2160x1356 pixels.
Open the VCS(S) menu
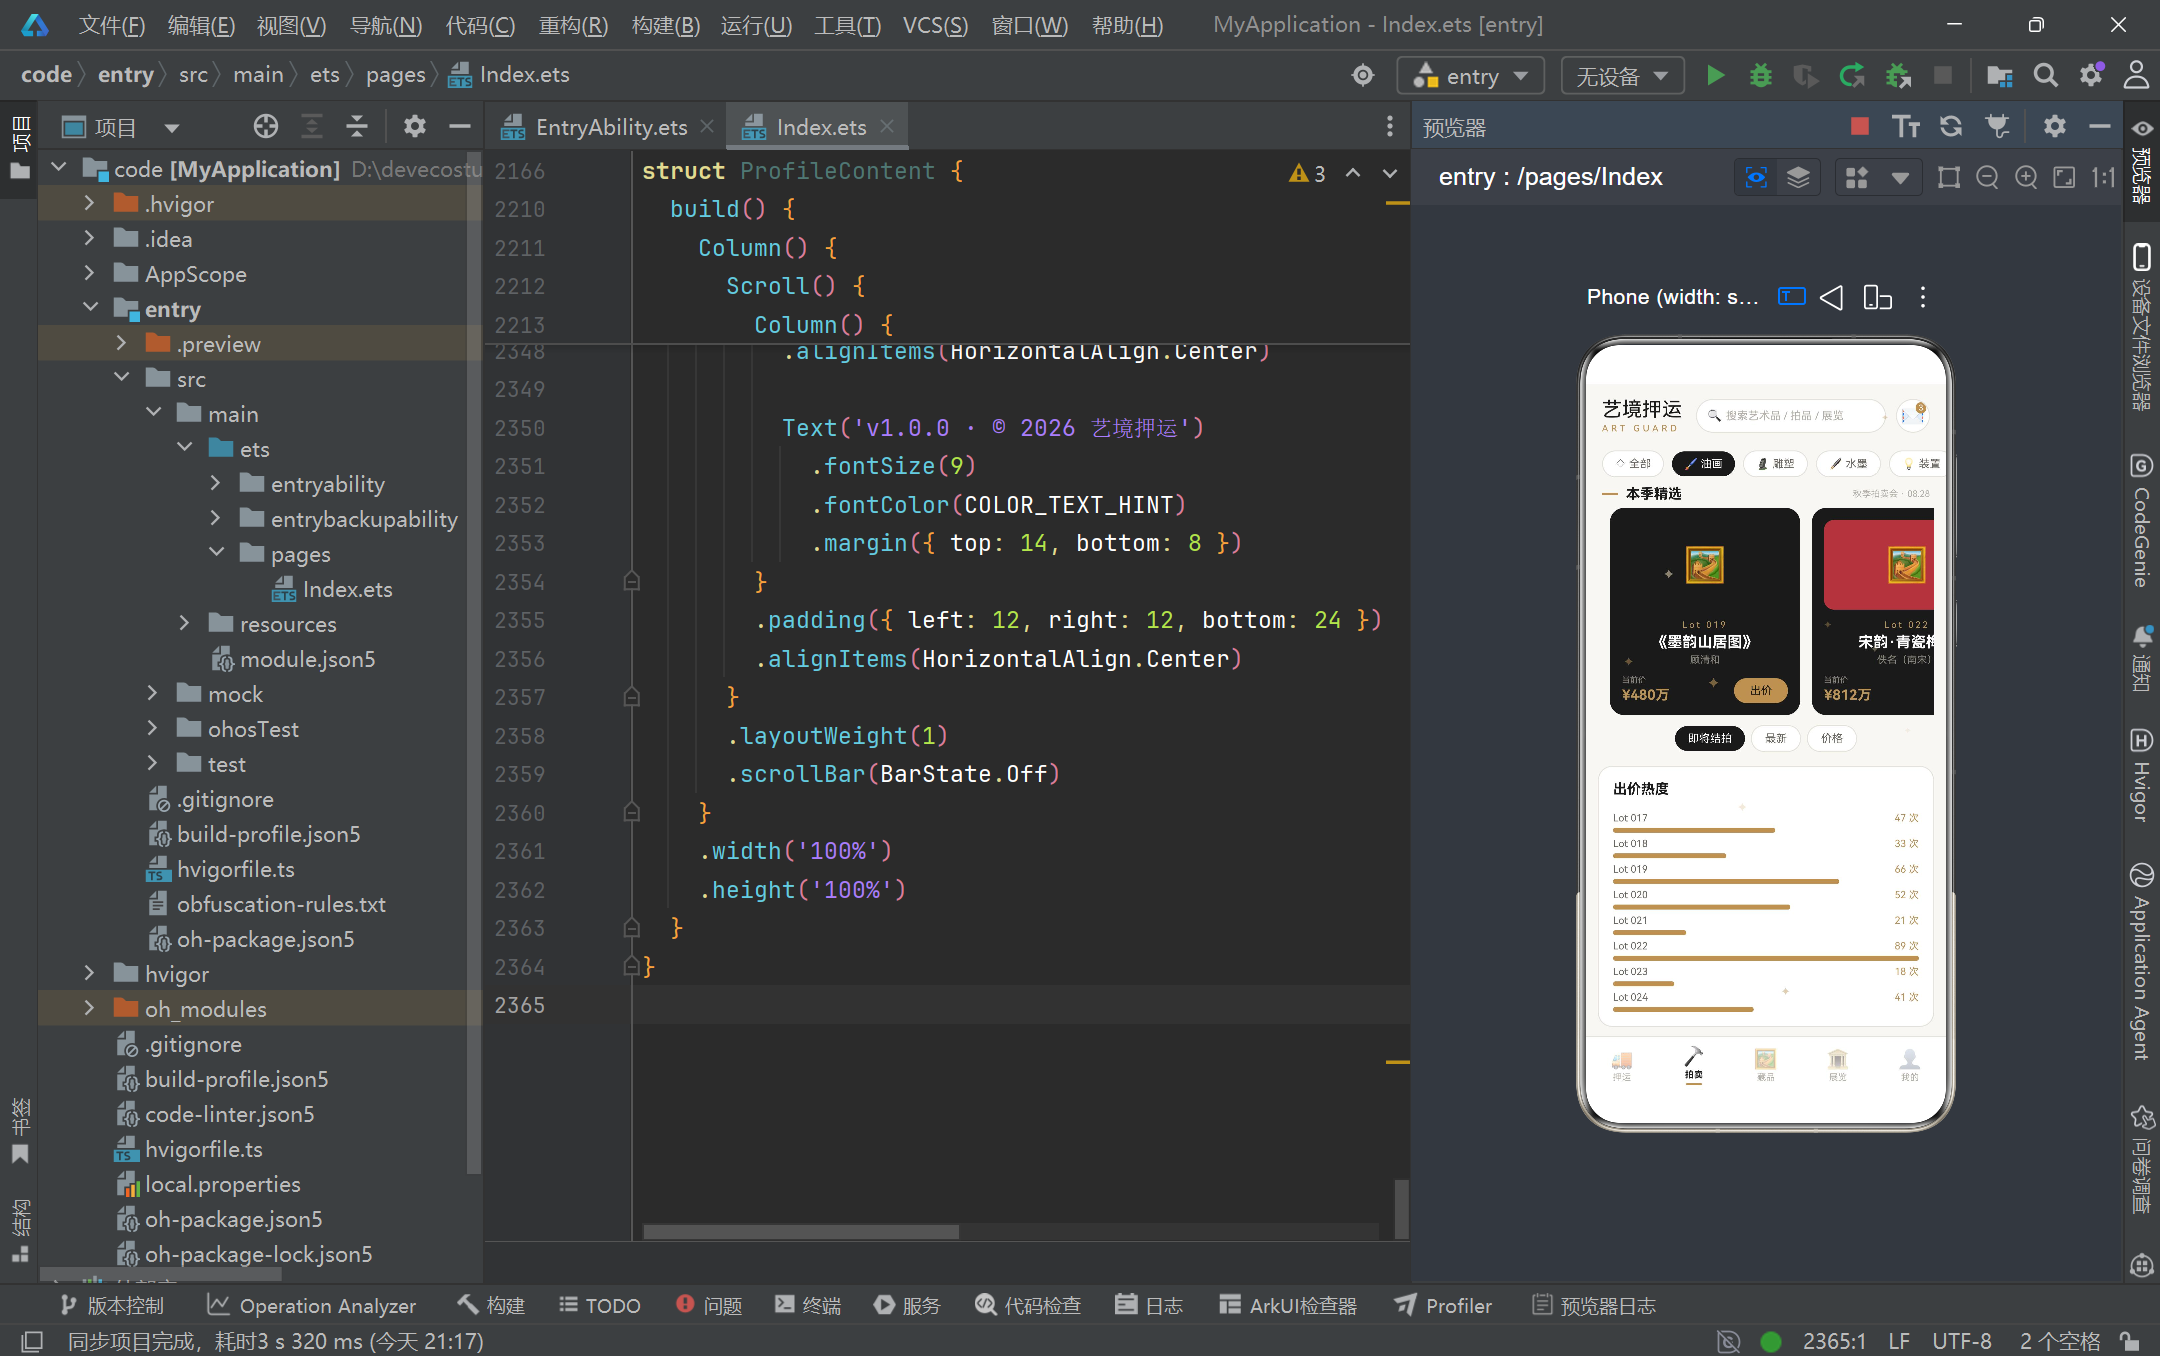point(935,25)
